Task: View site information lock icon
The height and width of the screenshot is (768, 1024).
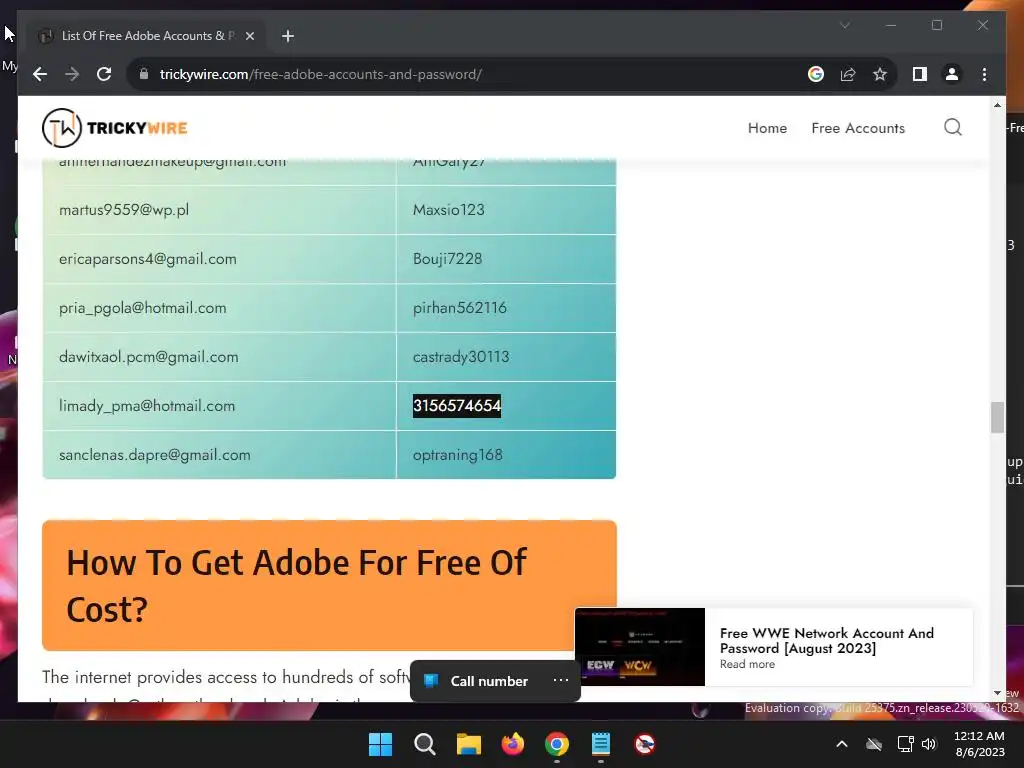Action: (144, 74)
